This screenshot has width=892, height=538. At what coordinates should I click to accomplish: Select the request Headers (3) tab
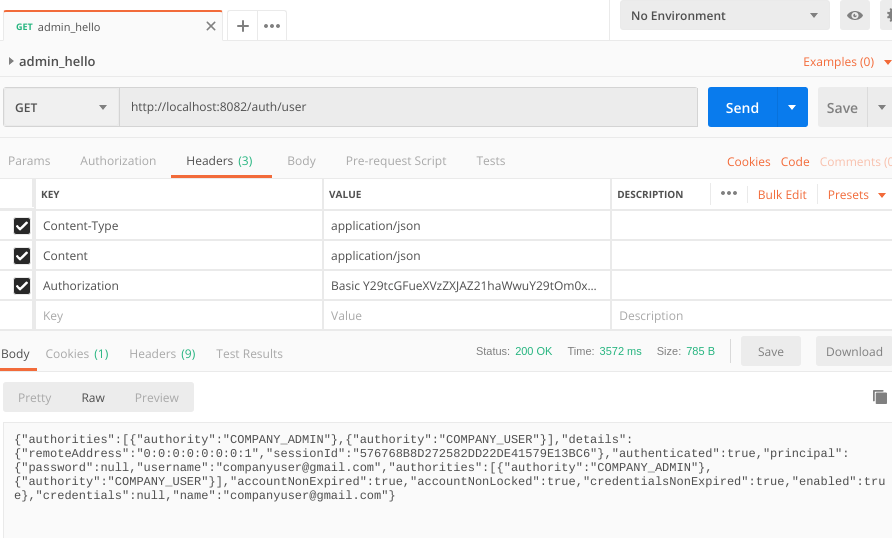coord(220,161)
